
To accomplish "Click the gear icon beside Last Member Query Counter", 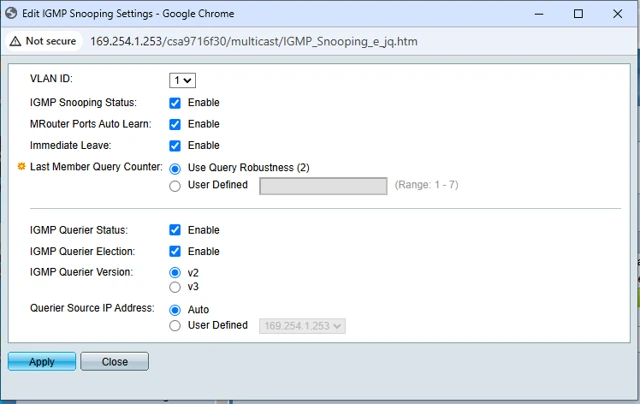I will [21, 166].
